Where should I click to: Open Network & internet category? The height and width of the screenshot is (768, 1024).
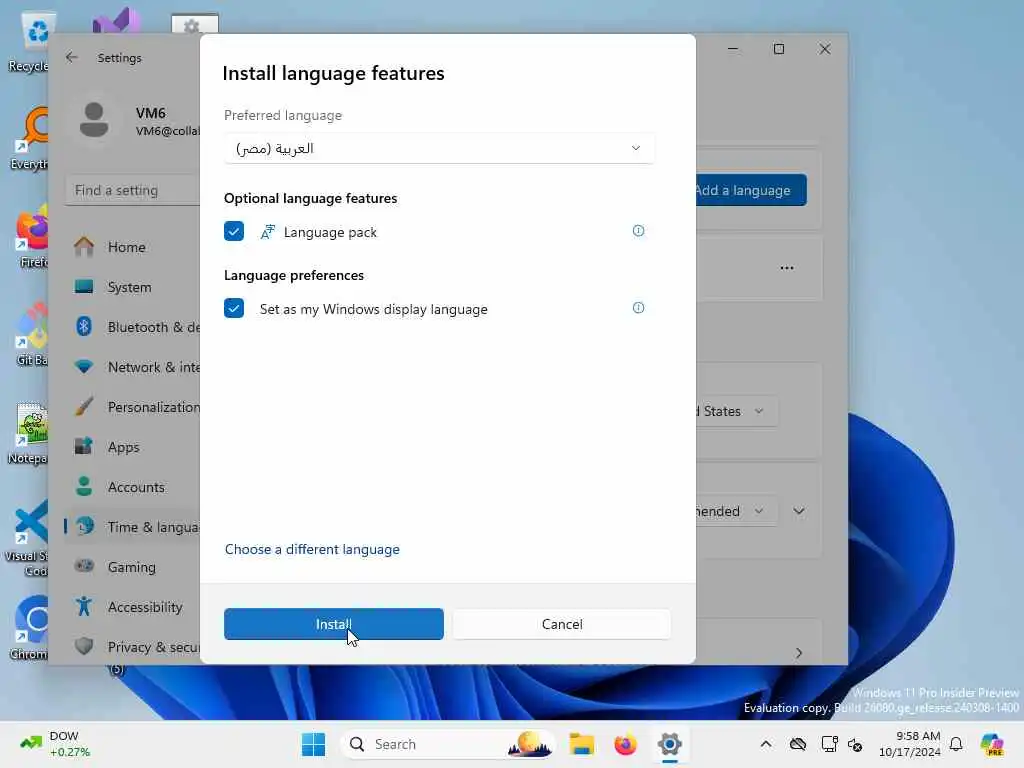click(133, 367)
